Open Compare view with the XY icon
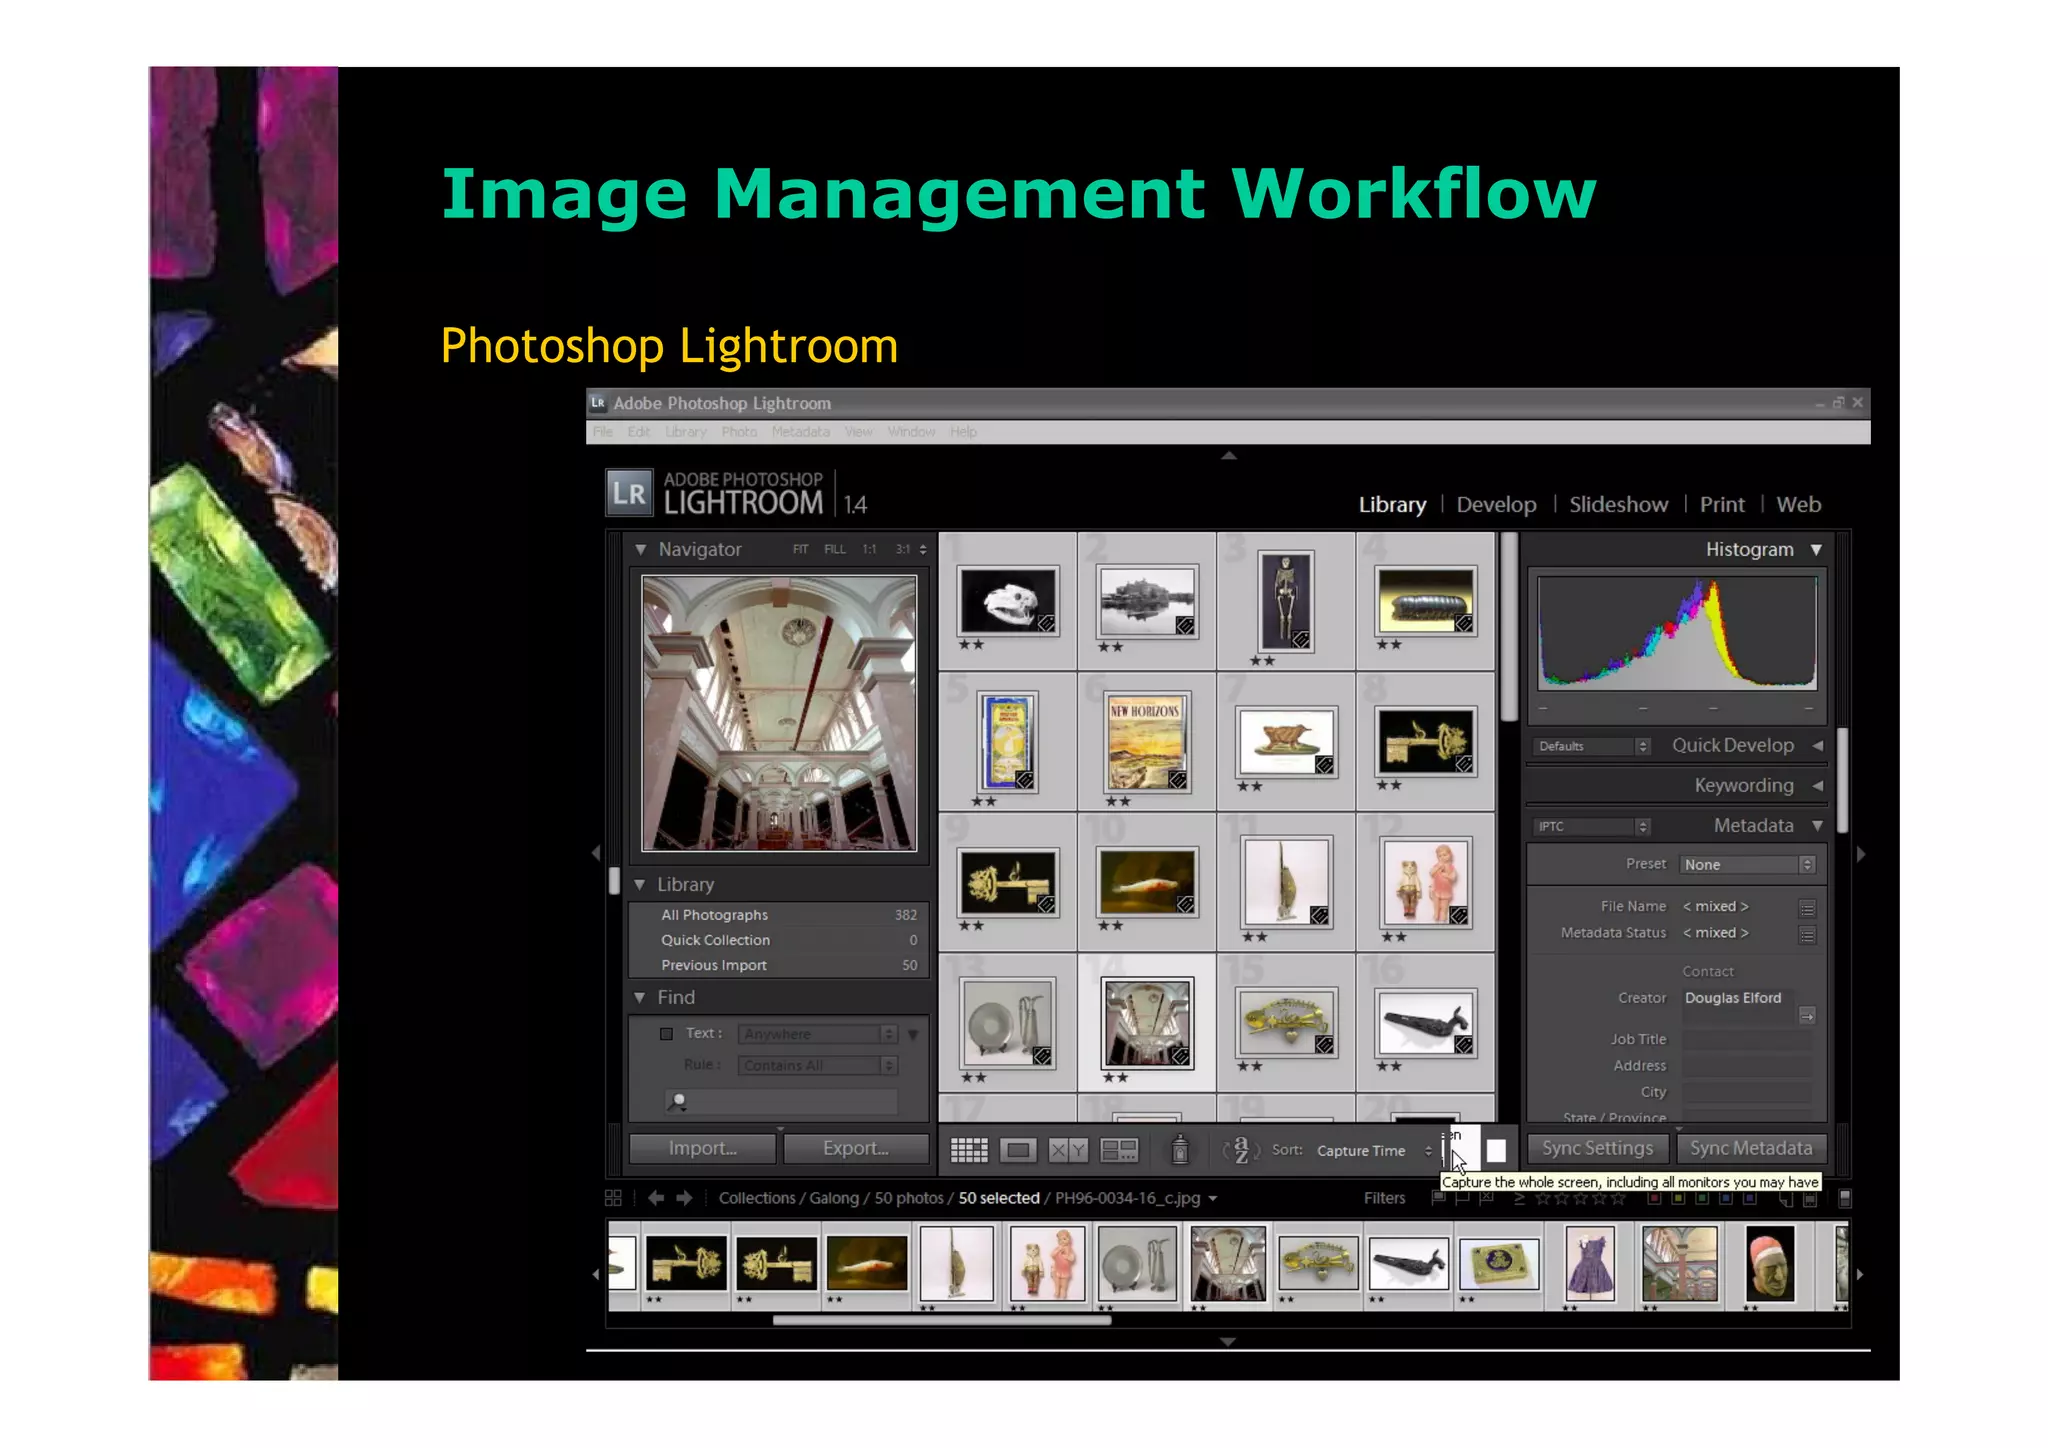This screenshot has width=2048, height=1448. pyautogui.click(x=1067, y=1150)
